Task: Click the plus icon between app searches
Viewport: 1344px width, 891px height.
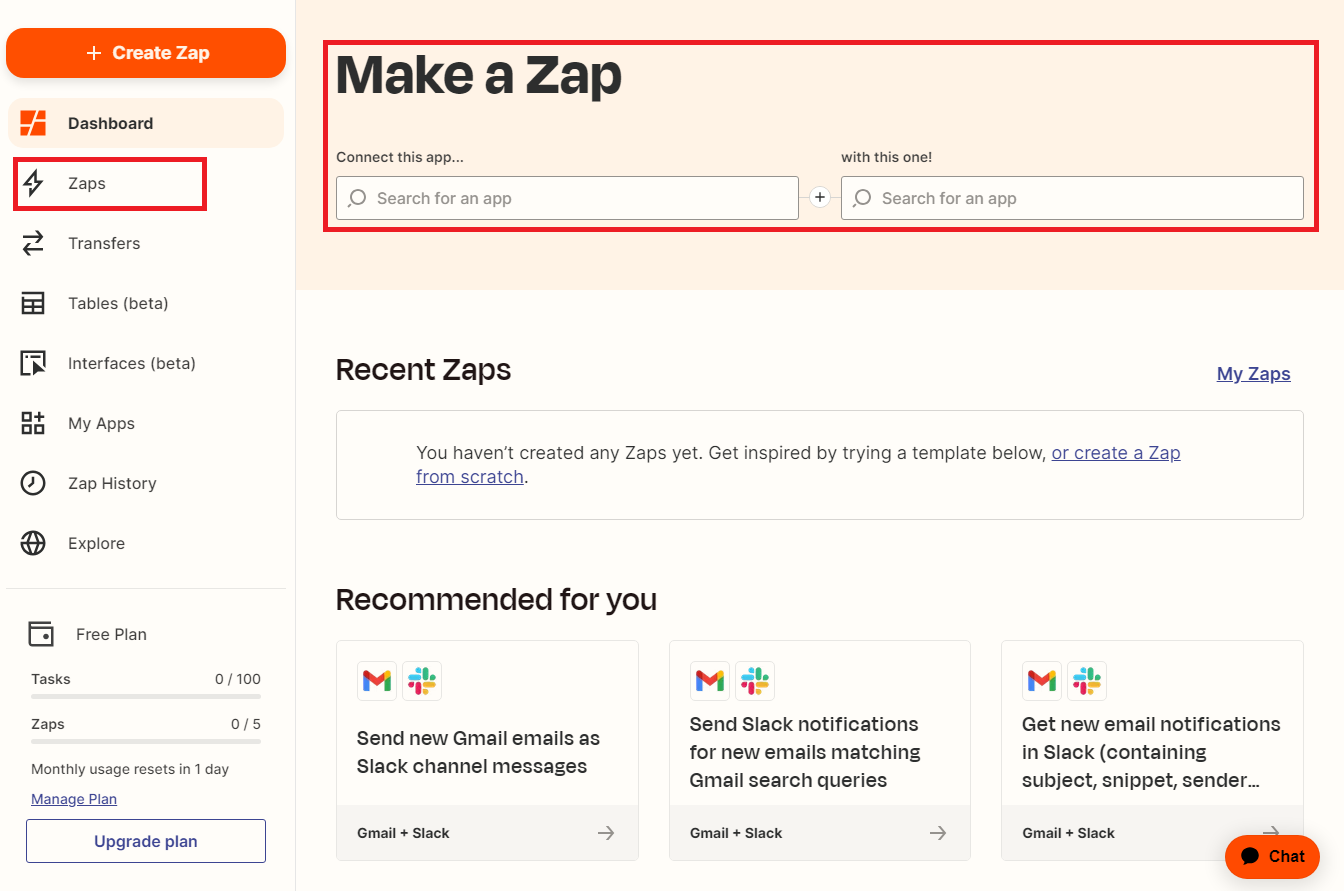Action: pos(820,198)
